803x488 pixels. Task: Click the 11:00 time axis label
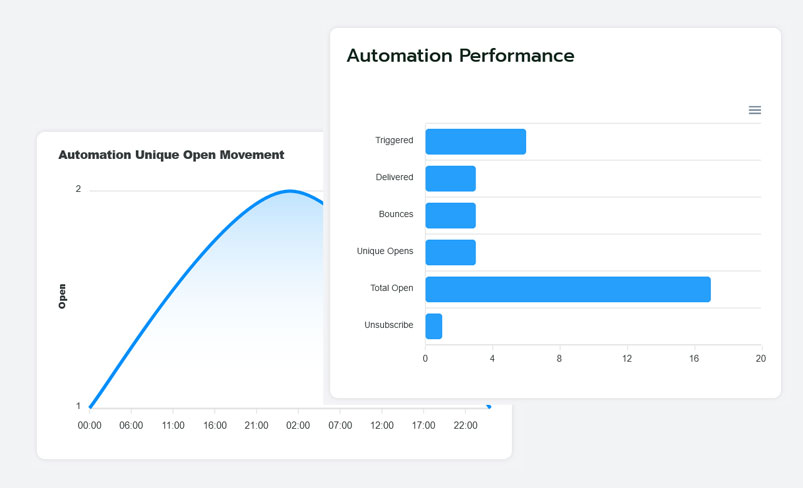coord(173,426)
